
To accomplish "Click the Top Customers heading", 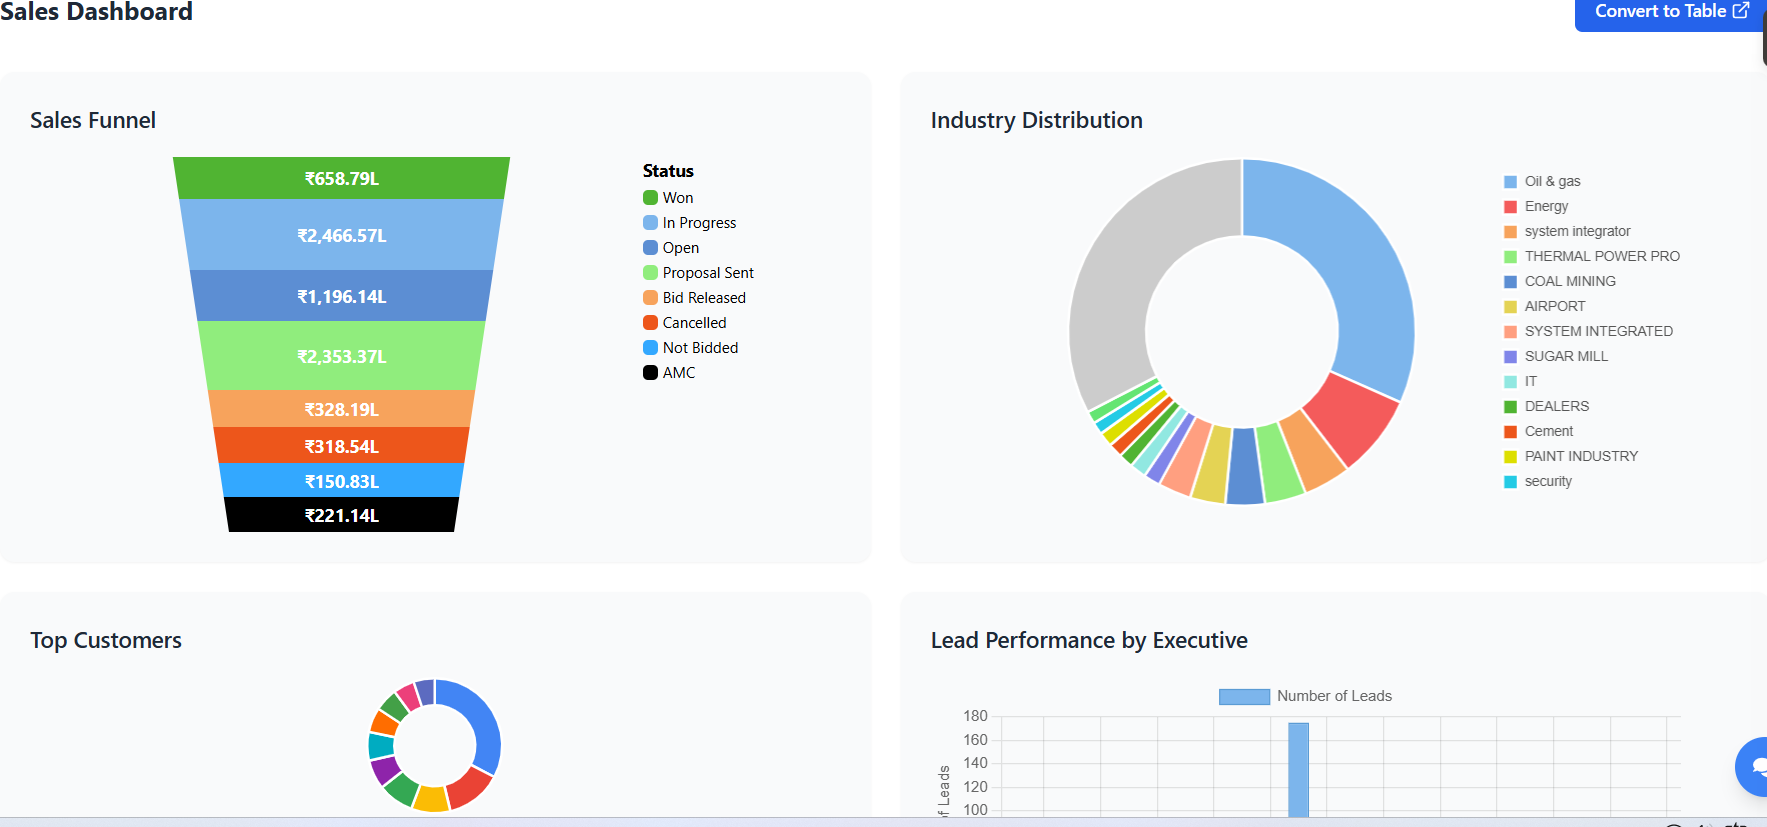I will pyautogui.click(x=106, y=640).
